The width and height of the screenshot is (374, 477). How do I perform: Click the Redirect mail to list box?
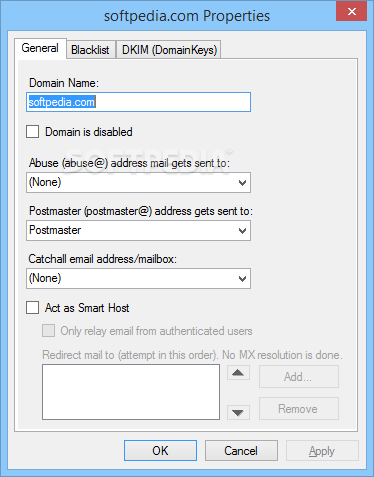[x=131, y=392]
